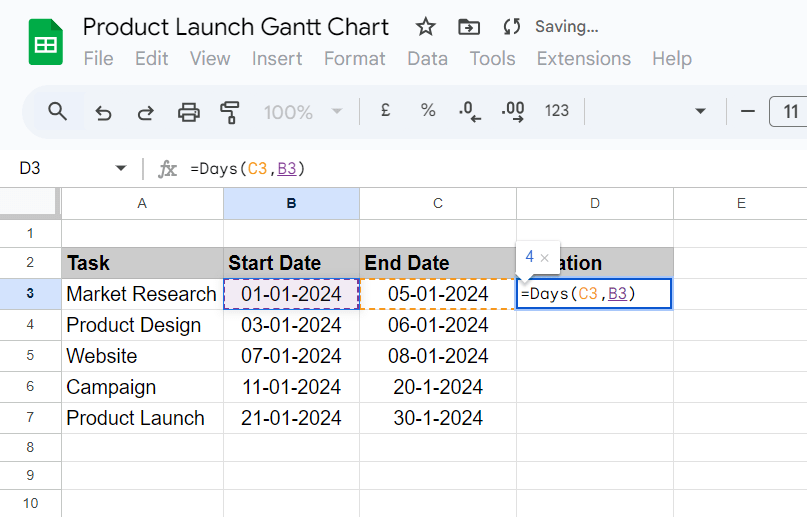Select end date cell 06-01-2024
This screenshot has height=517, width=807.
point(438,325)
